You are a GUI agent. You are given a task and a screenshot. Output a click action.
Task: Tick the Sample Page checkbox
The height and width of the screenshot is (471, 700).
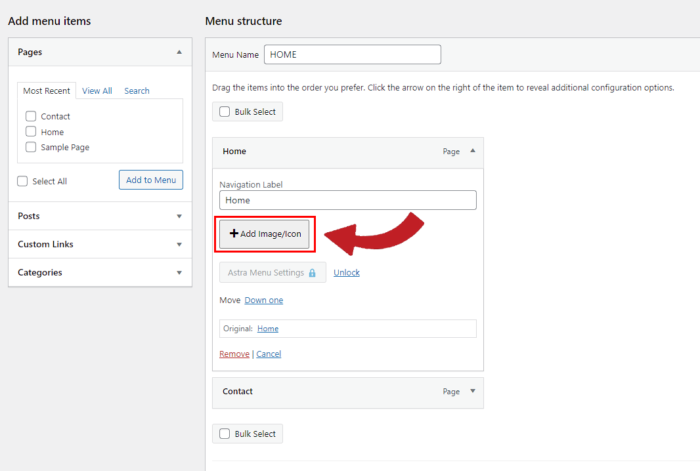click(31, 147)
